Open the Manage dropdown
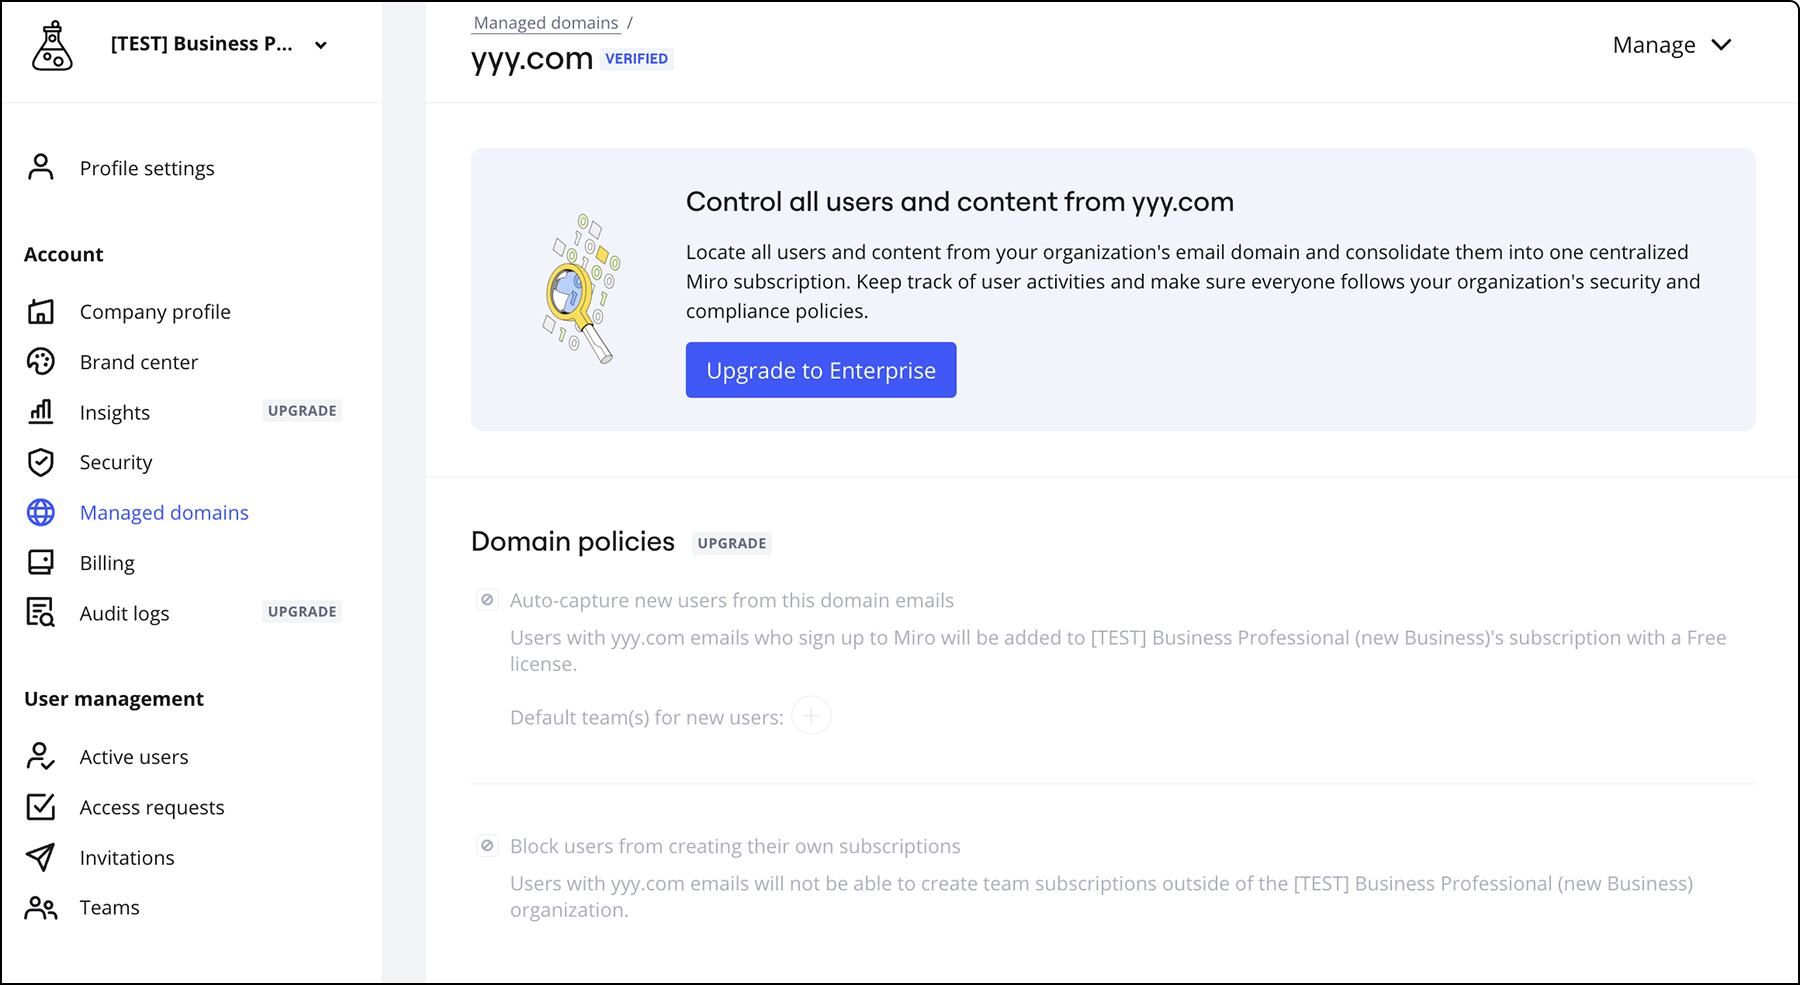The height and width of the screenshot is (985, 1800). (1670, 44)
